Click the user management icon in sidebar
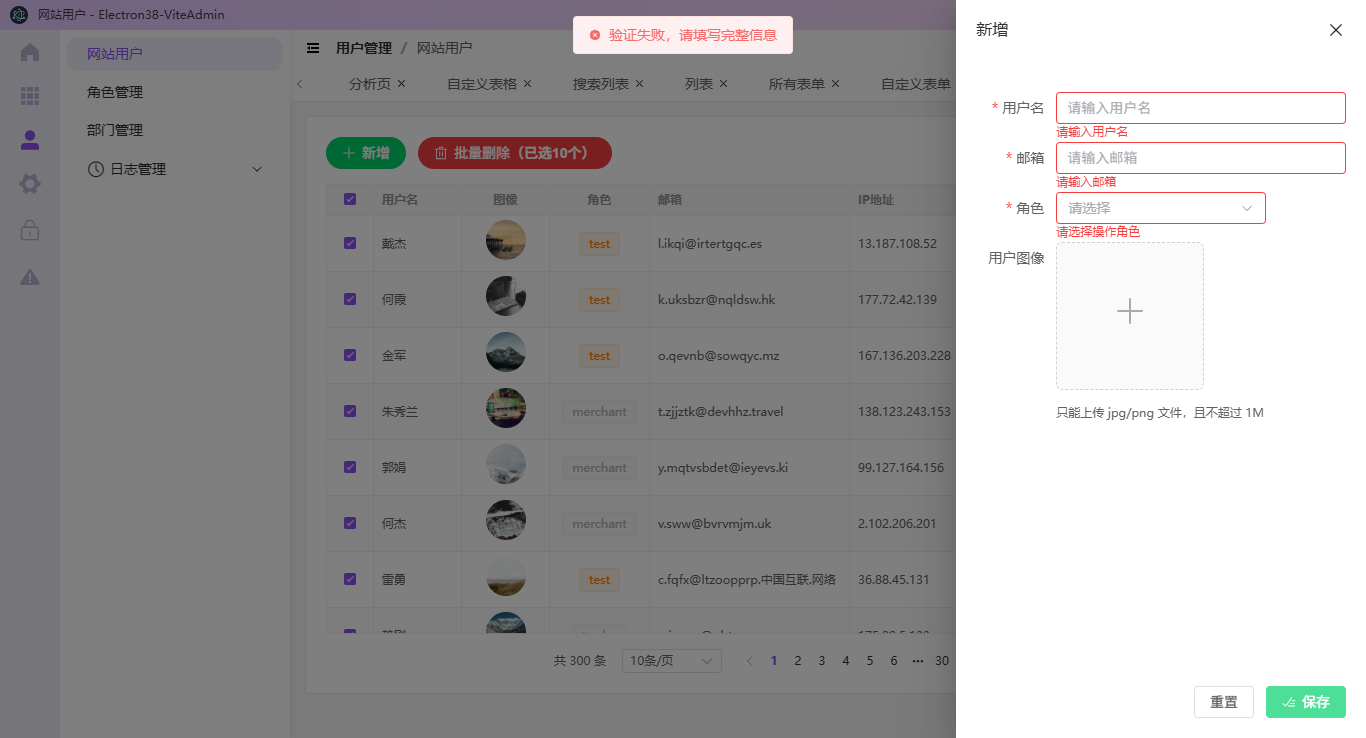1366x738 pixels. (x=29, y=140)
